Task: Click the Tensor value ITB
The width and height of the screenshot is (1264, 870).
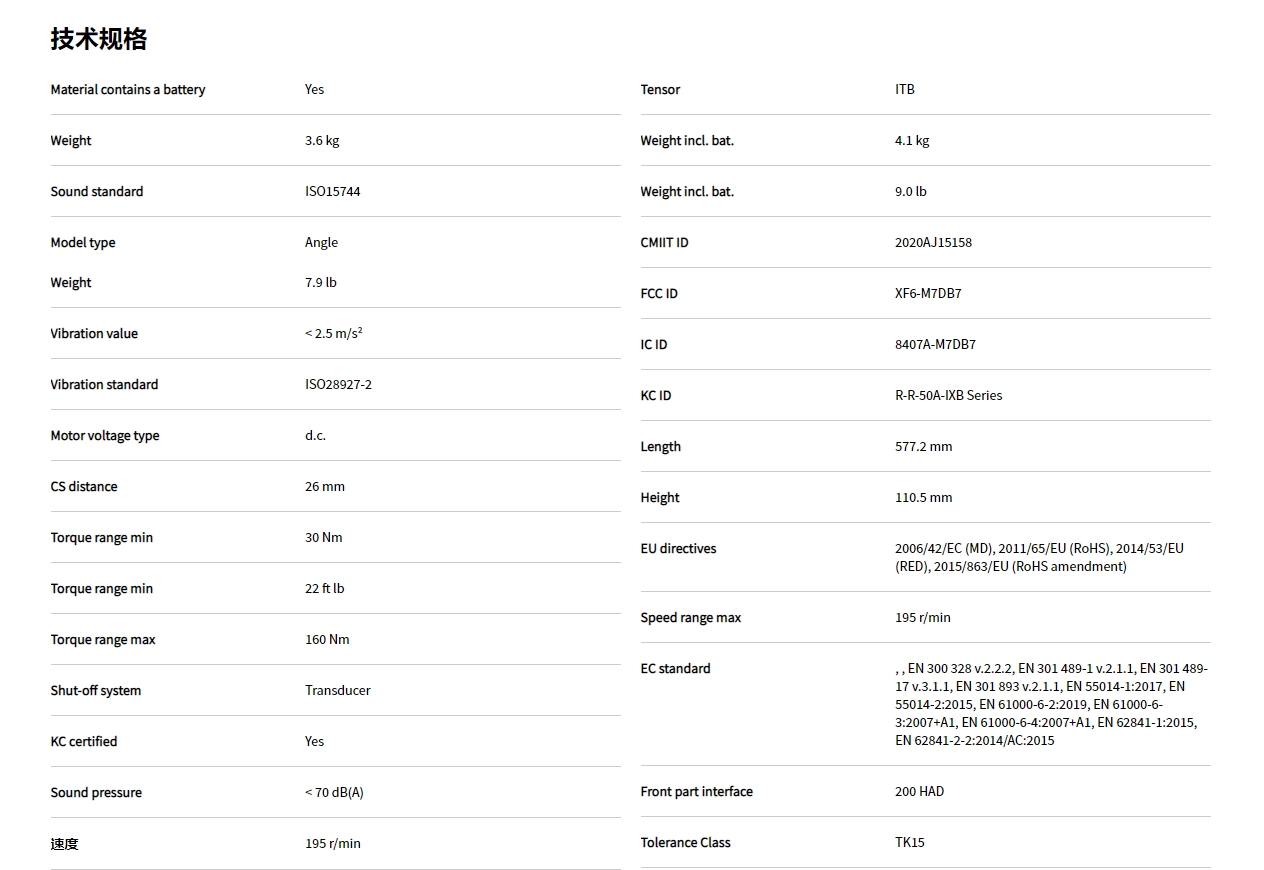Action: pos(905,90)
